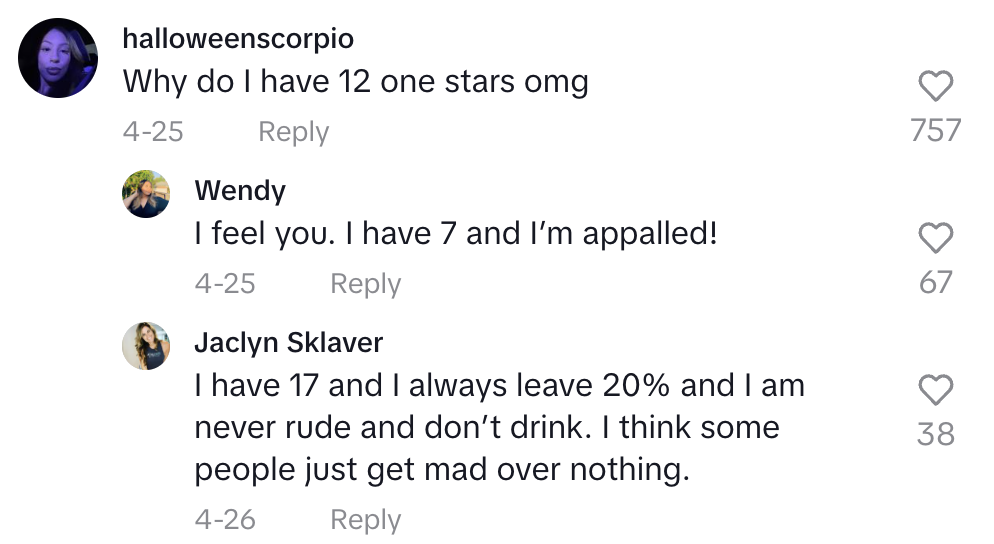Reply to Wendy's comment
994x544 pixels.
pos(365,284)
